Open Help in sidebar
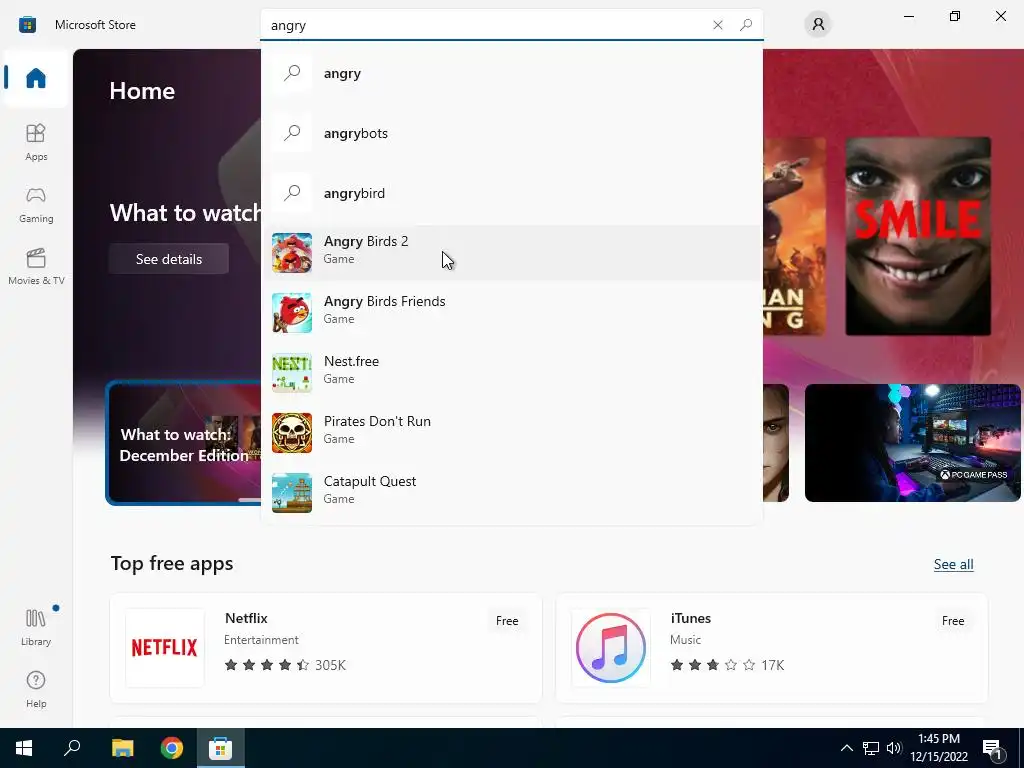The width and height of the screenshot is (1024, 768). pyautogui.click(x=36, y=689)
